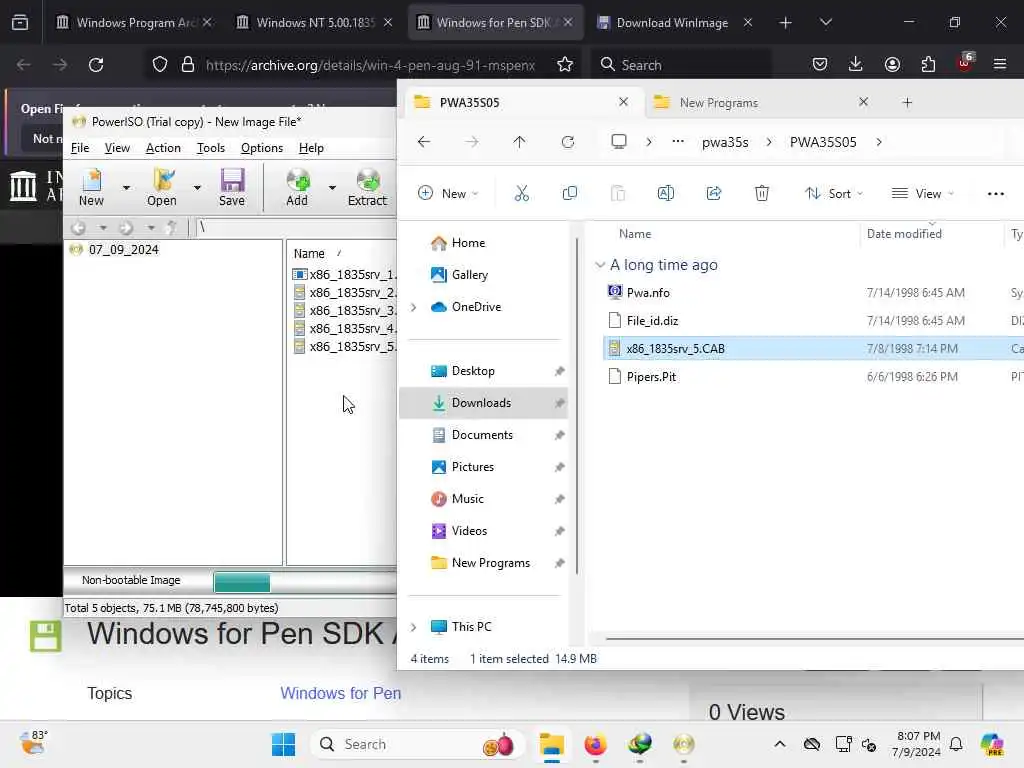Open more options ellipsis in File Explorer toolbar
Viewport: 1024px width, 768px height.
(995, 193)
